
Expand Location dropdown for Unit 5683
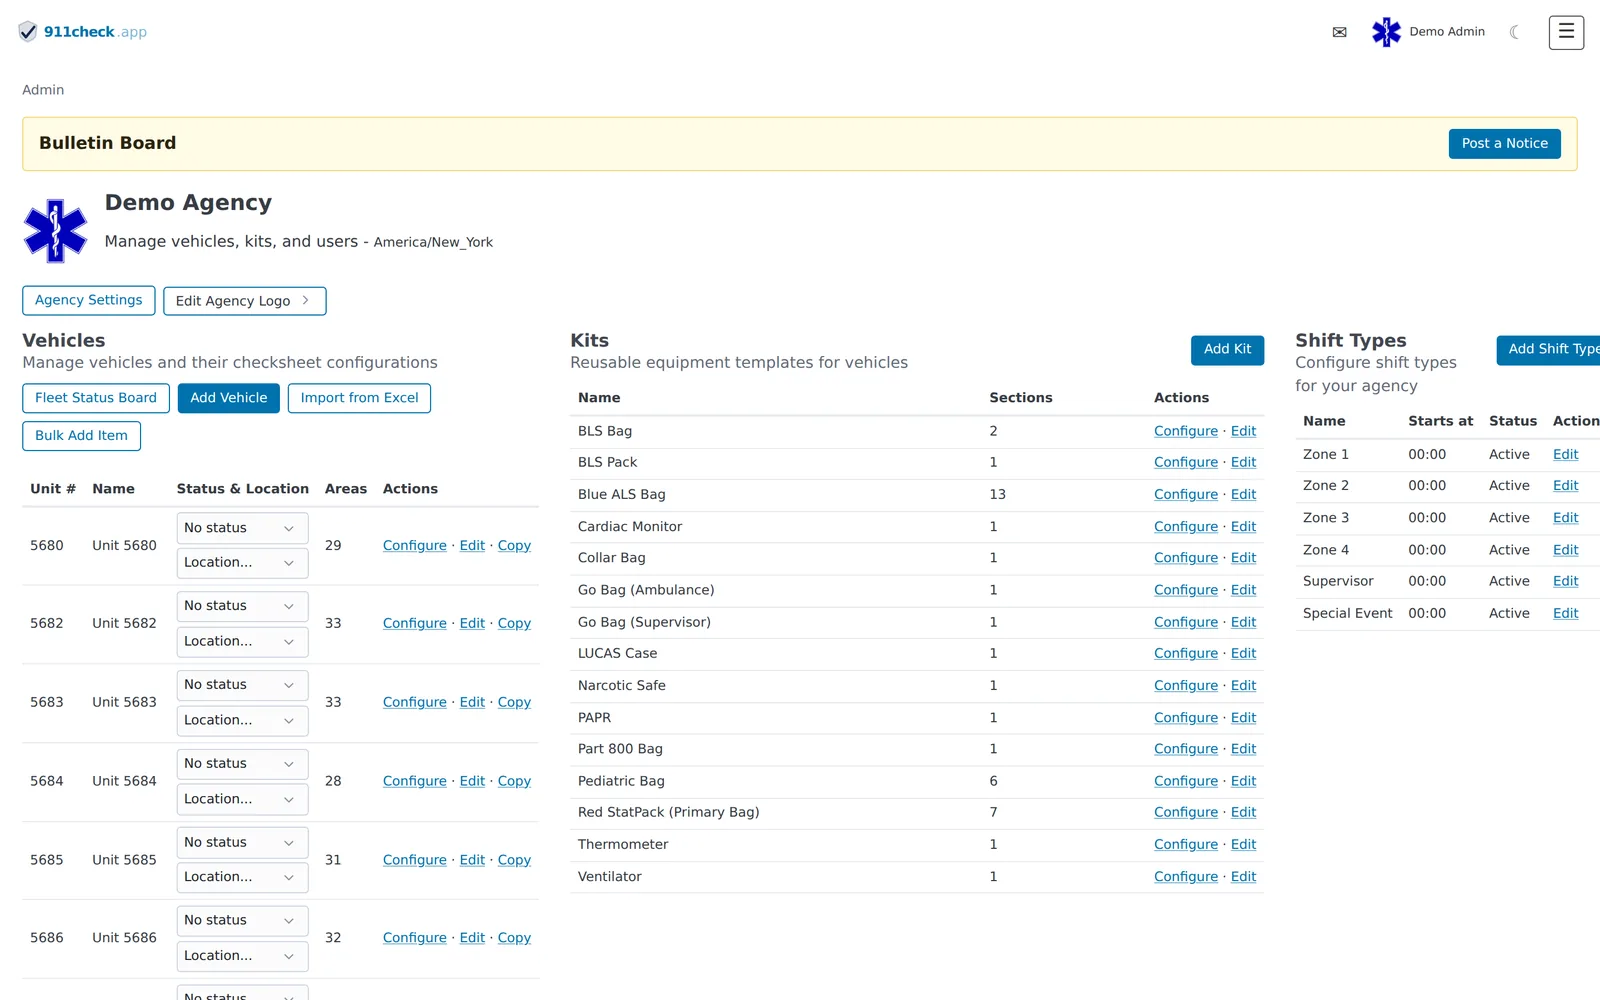click(242, 720)
